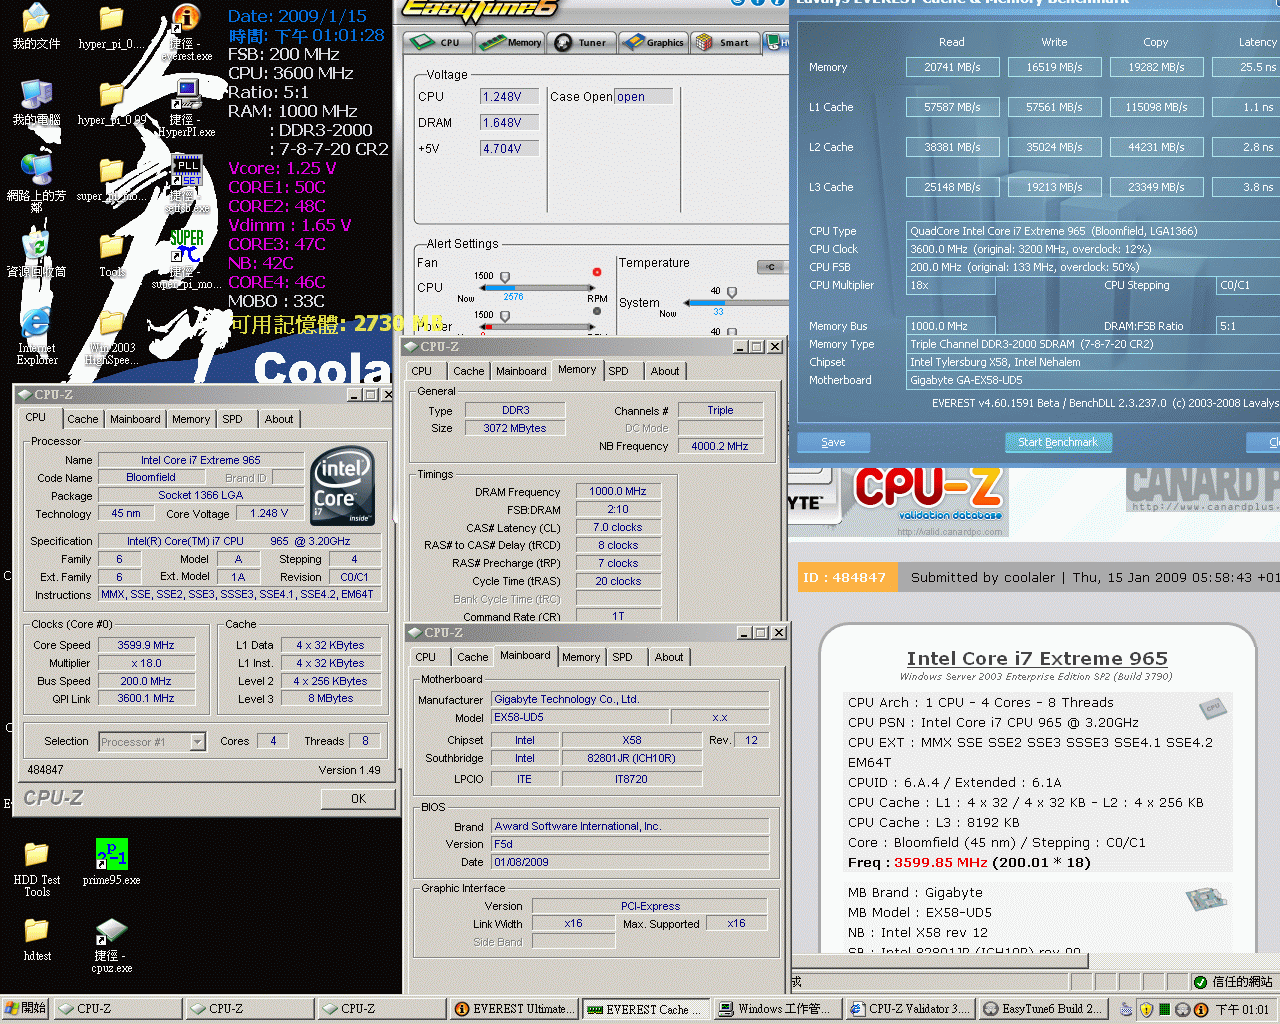Toggle the CPU fan alert red indicator

[597, 272]
